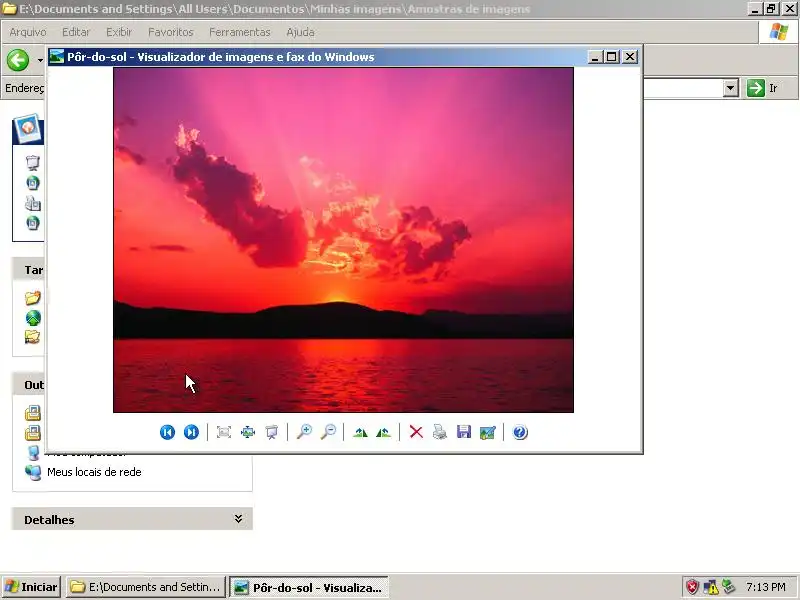Open the Ferramentas menu
This screenshot has height=600, width=800.
[240, 32]
